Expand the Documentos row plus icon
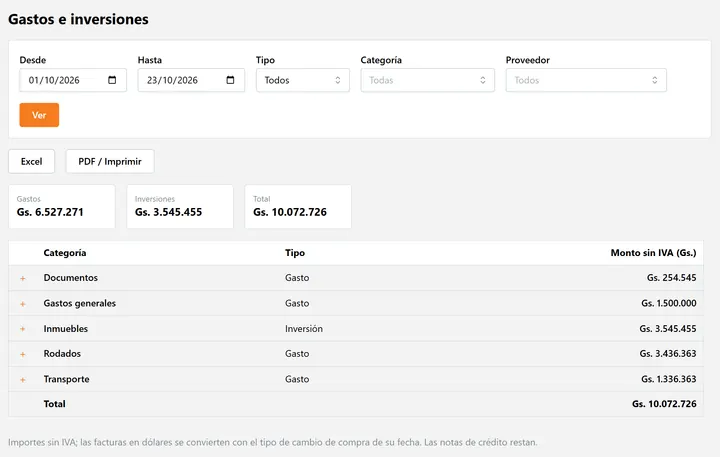The image size is (720, 457). coord(22,278)
